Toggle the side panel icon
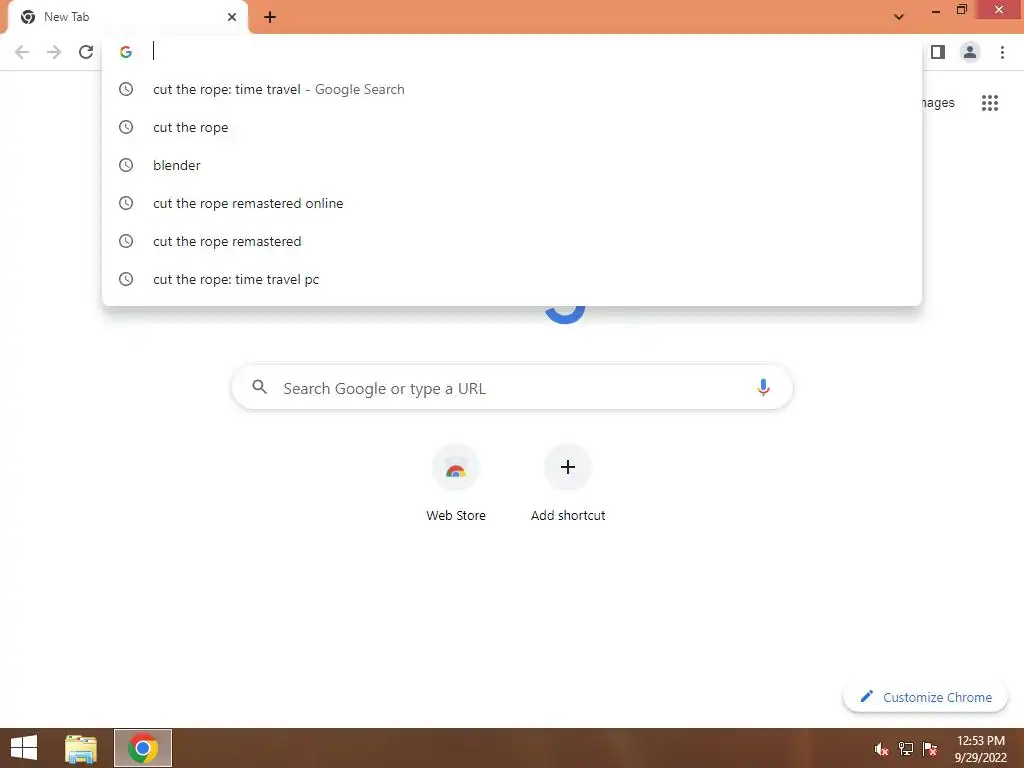Screen dimensions: 1024x768 point(938,52)
